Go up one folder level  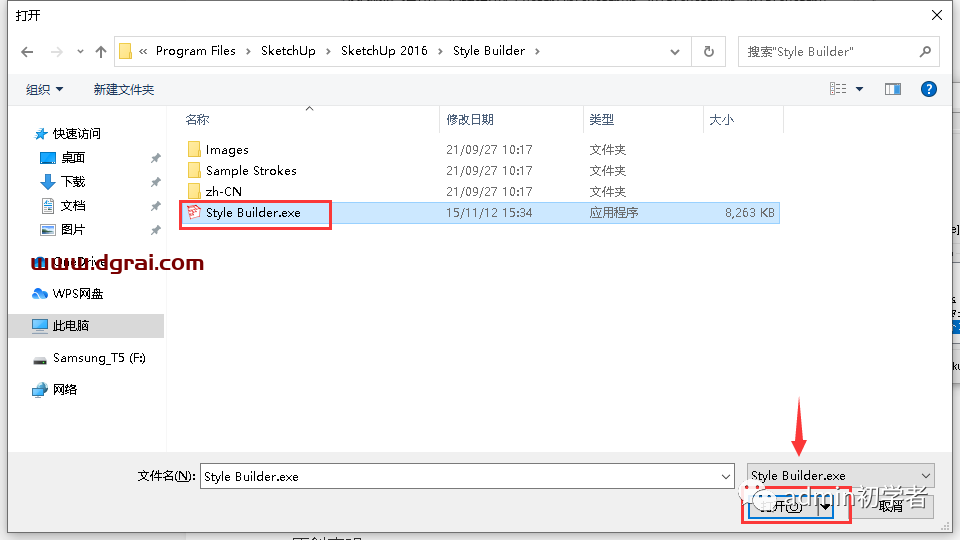tap(101, 52)
